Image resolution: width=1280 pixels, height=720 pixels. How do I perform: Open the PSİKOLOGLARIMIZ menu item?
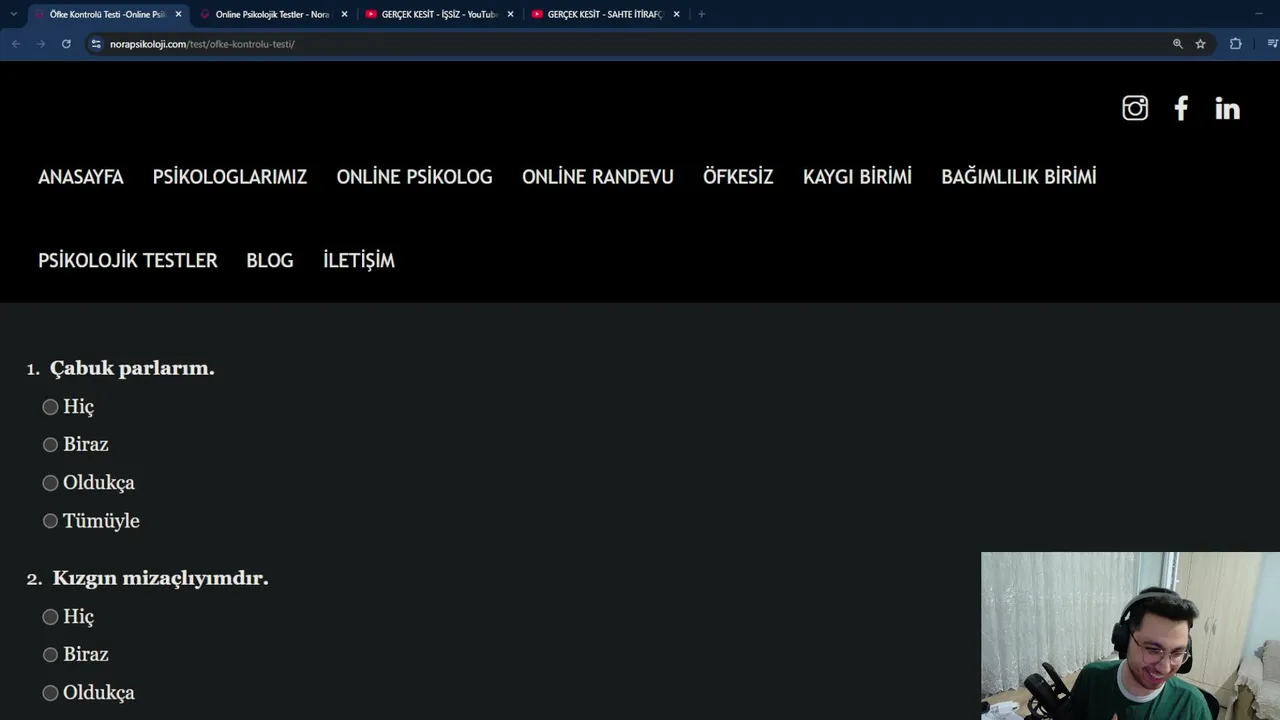(x=230, y=177)
